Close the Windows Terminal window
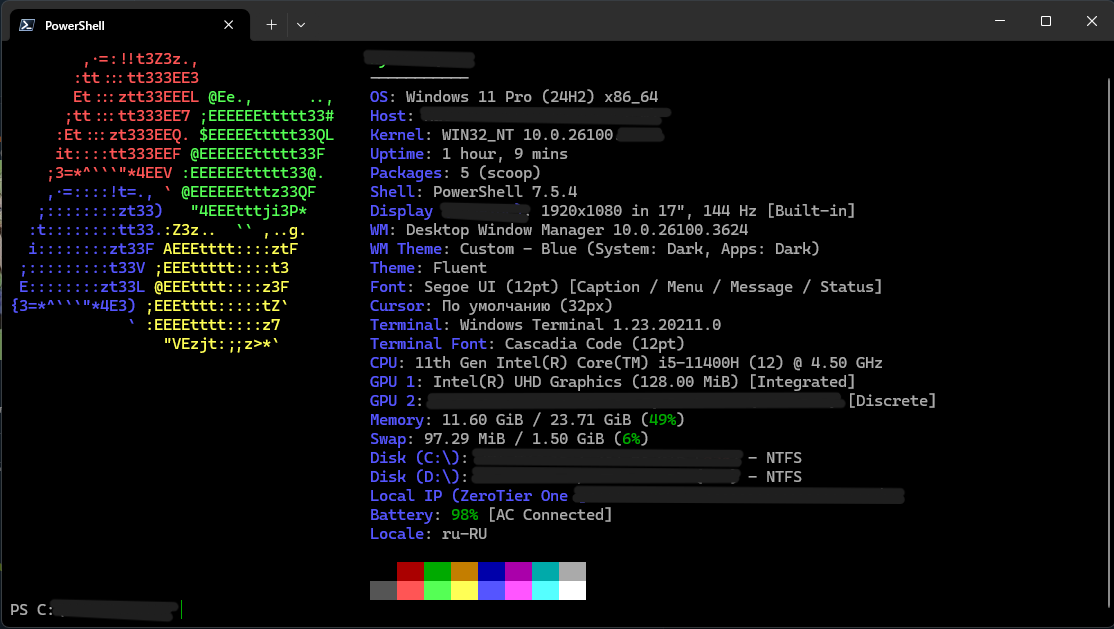 point(1090,21)
